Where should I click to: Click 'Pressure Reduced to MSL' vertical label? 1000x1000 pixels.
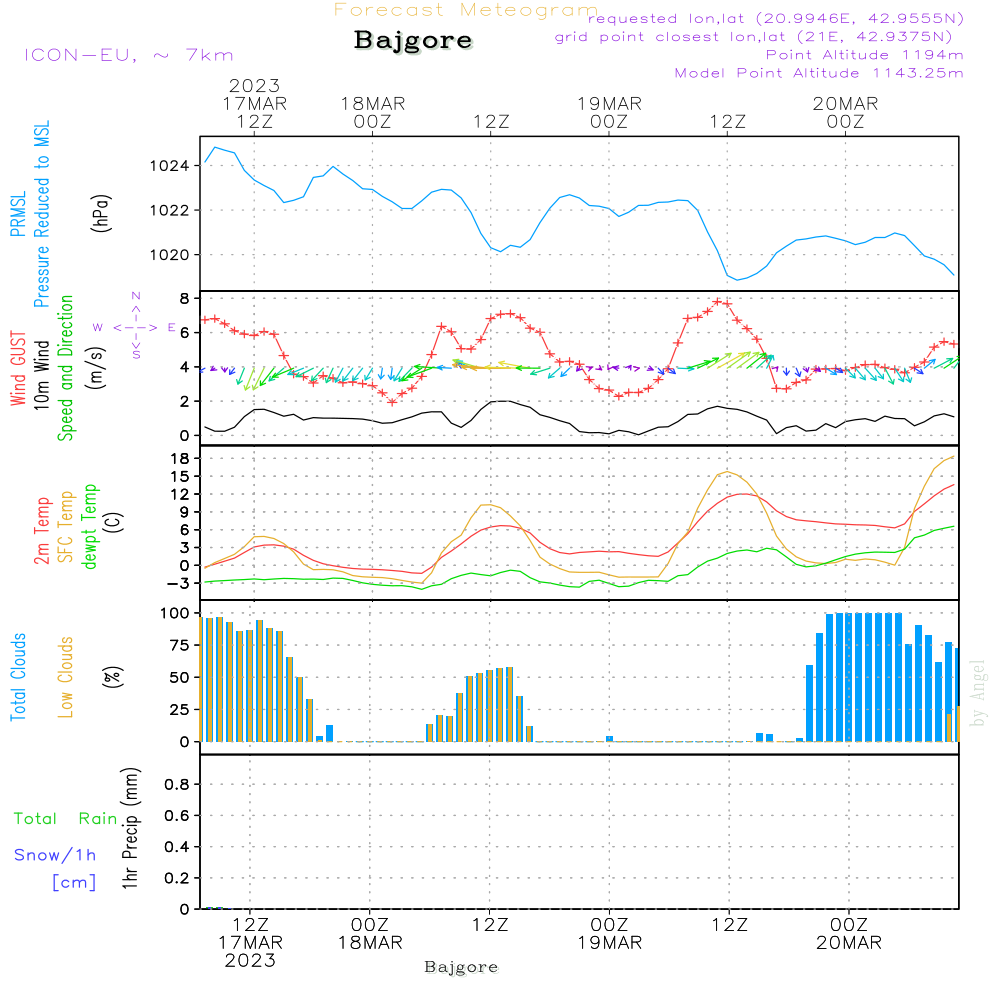click(x=41, y=214)
